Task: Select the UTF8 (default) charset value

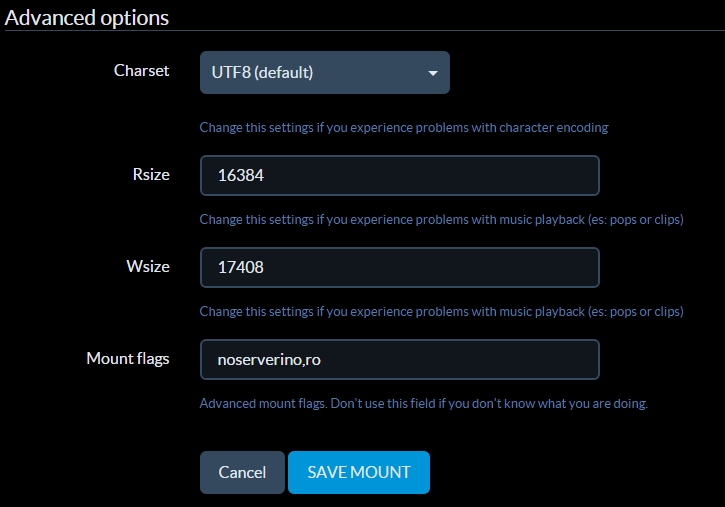Action: coord(263,73)
